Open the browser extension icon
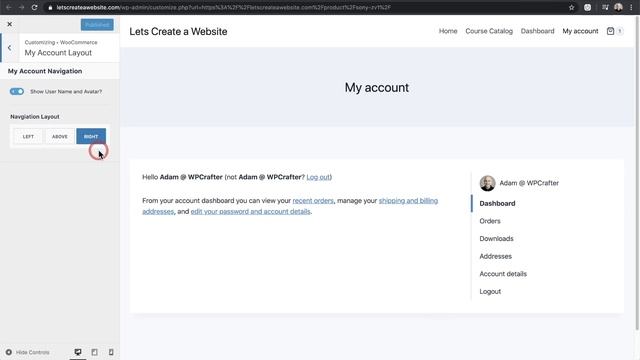 (x=587, y=7)
